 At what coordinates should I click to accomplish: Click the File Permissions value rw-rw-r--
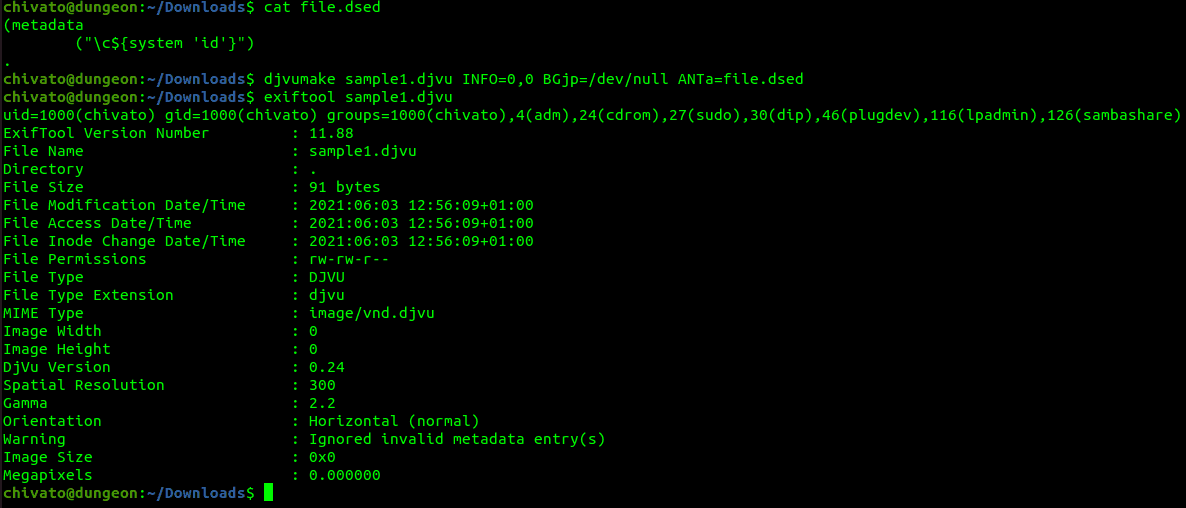(349, 259)
